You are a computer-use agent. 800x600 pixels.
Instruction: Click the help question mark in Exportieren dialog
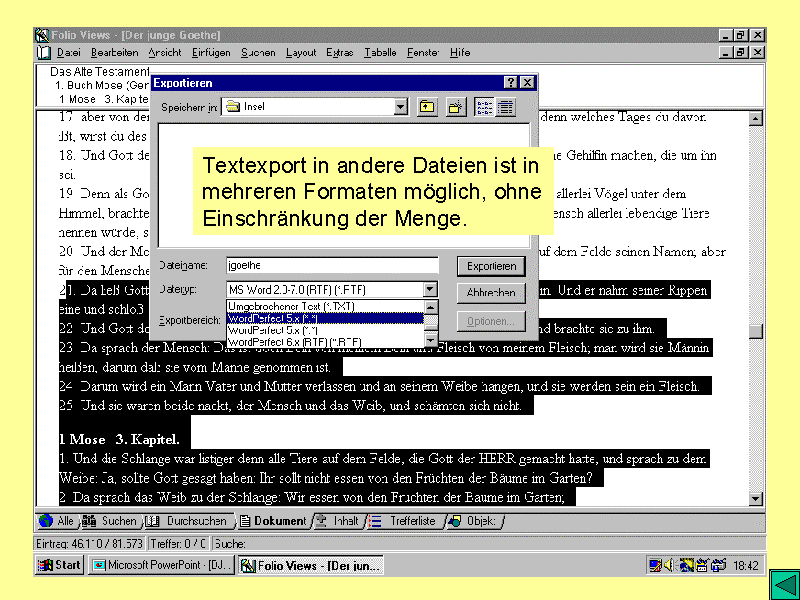(510, 83)
